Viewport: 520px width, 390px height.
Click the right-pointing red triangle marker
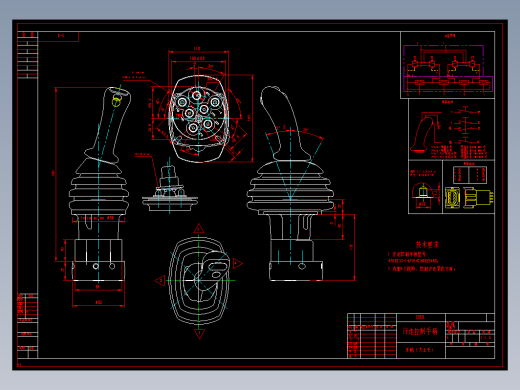click(237, 263)
